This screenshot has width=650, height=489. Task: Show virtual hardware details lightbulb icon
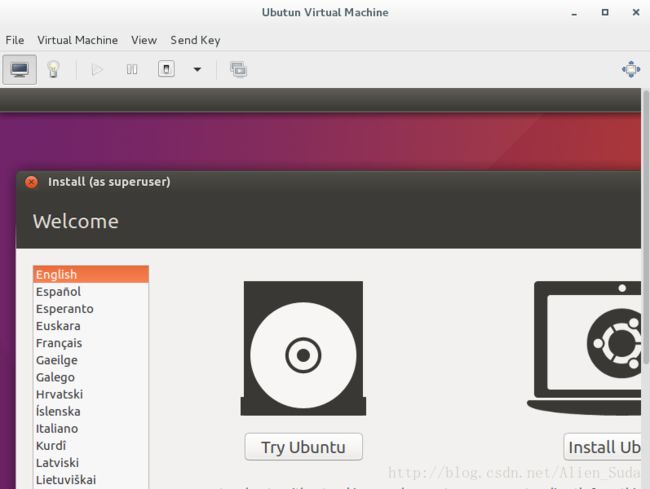click(x=53, y=70)
